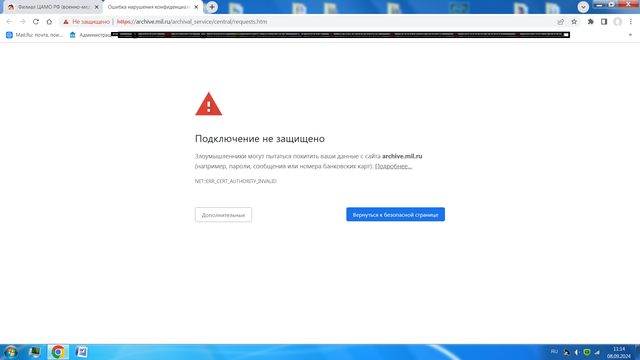
Task: Restore down the Chrome window
Action: click(611, 4)
